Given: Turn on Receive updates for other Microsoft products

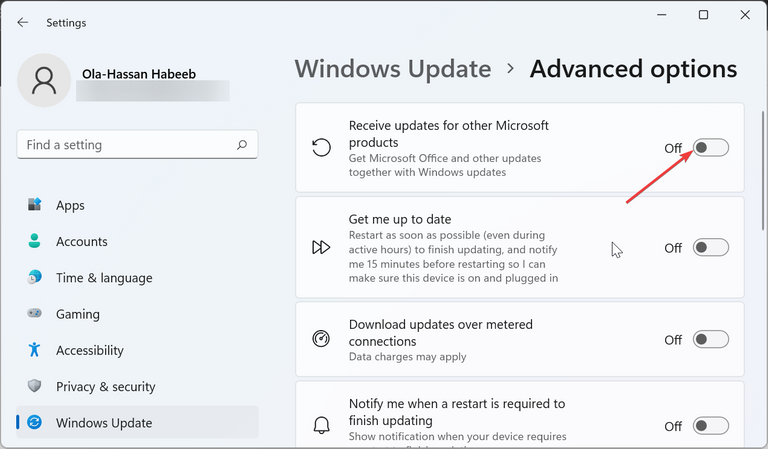Looking at the screenshot, I should pos(711,147).
